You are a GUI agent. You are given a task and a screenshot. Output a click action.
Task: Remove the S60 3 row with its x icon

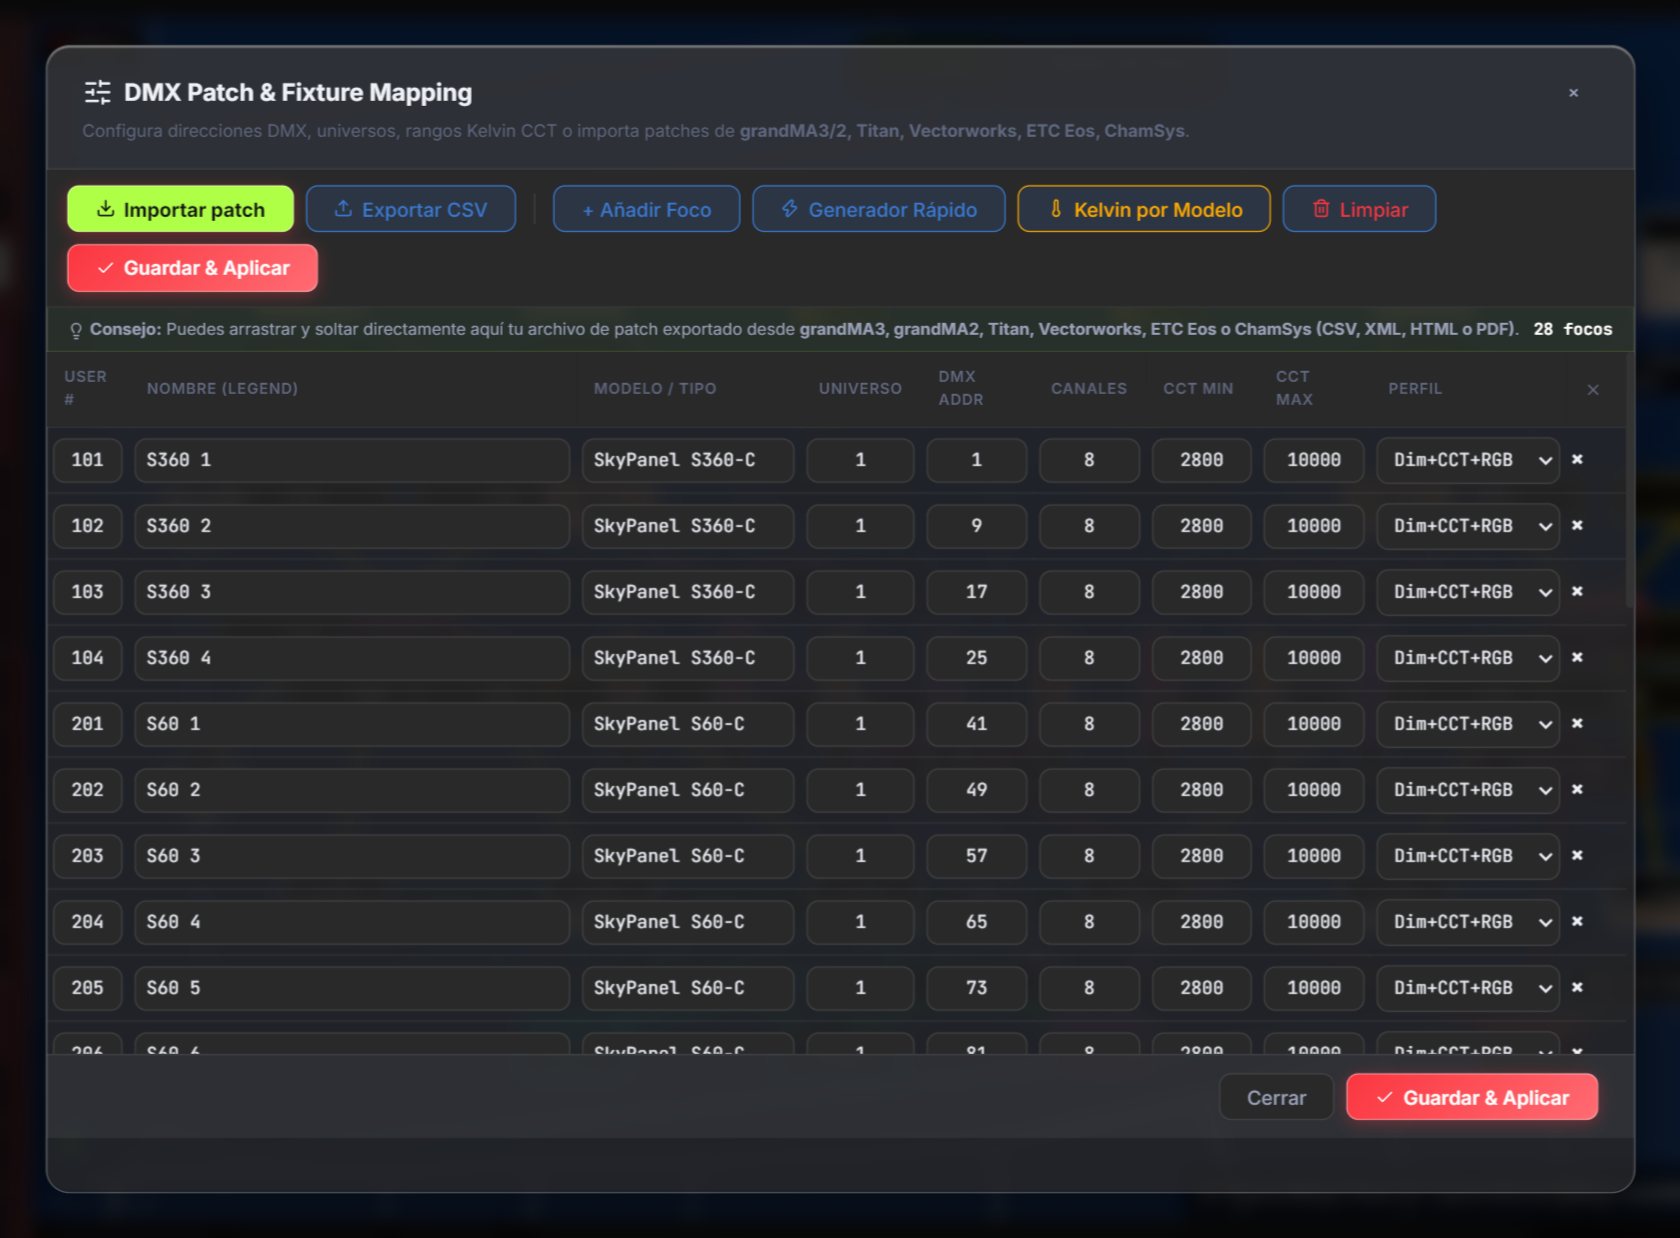(x=1577, y=856)
